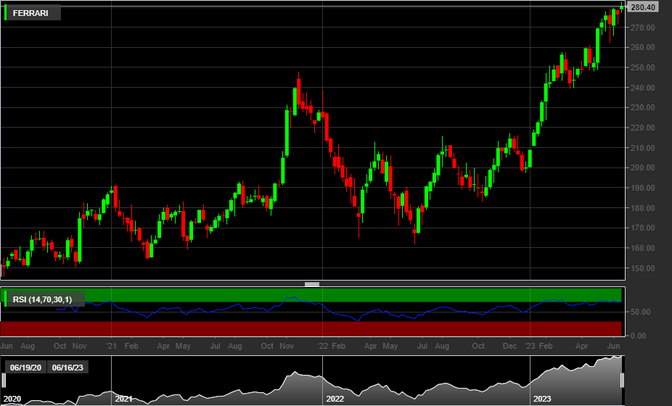Click the left handle of the range navigator
The image size is (672, 406).
pos(2,380)
